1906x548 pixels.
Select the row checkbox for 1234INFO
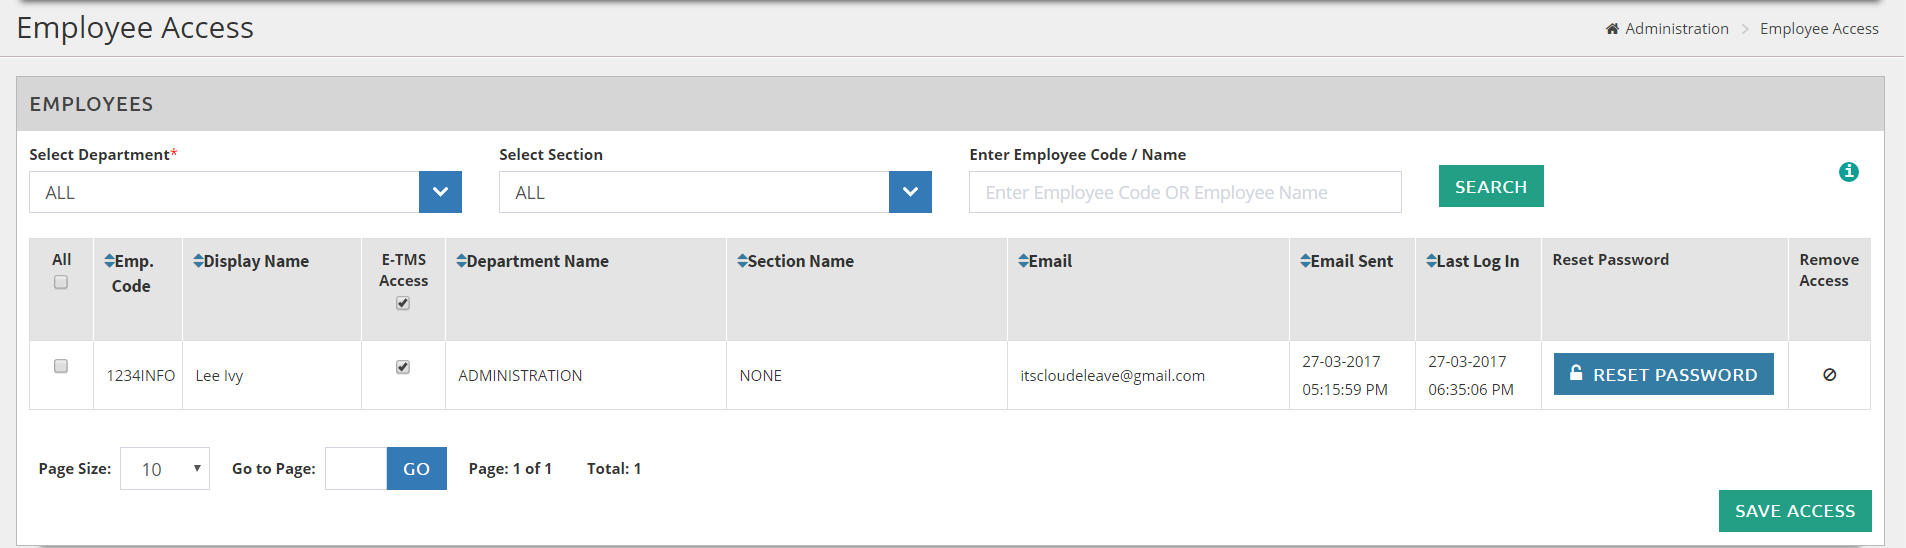coord(61,366)
